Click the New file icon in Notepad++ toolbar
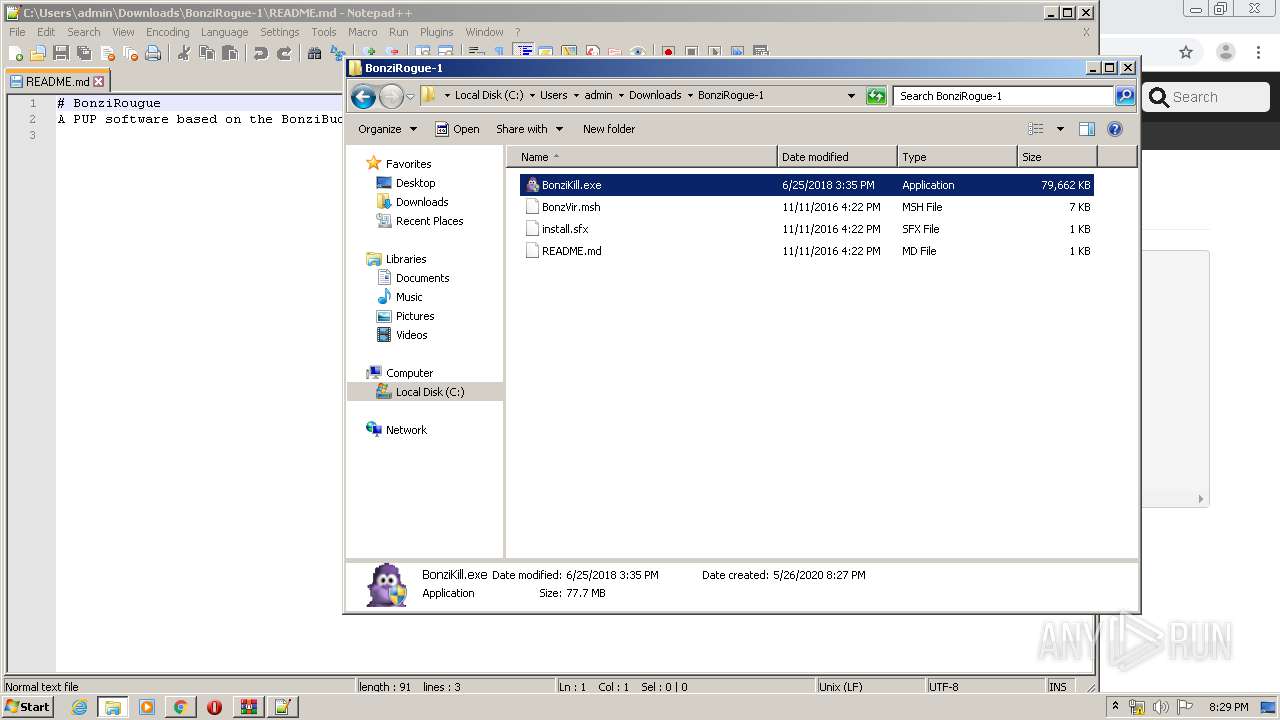 pyautogui.click(x=16, y=53)
